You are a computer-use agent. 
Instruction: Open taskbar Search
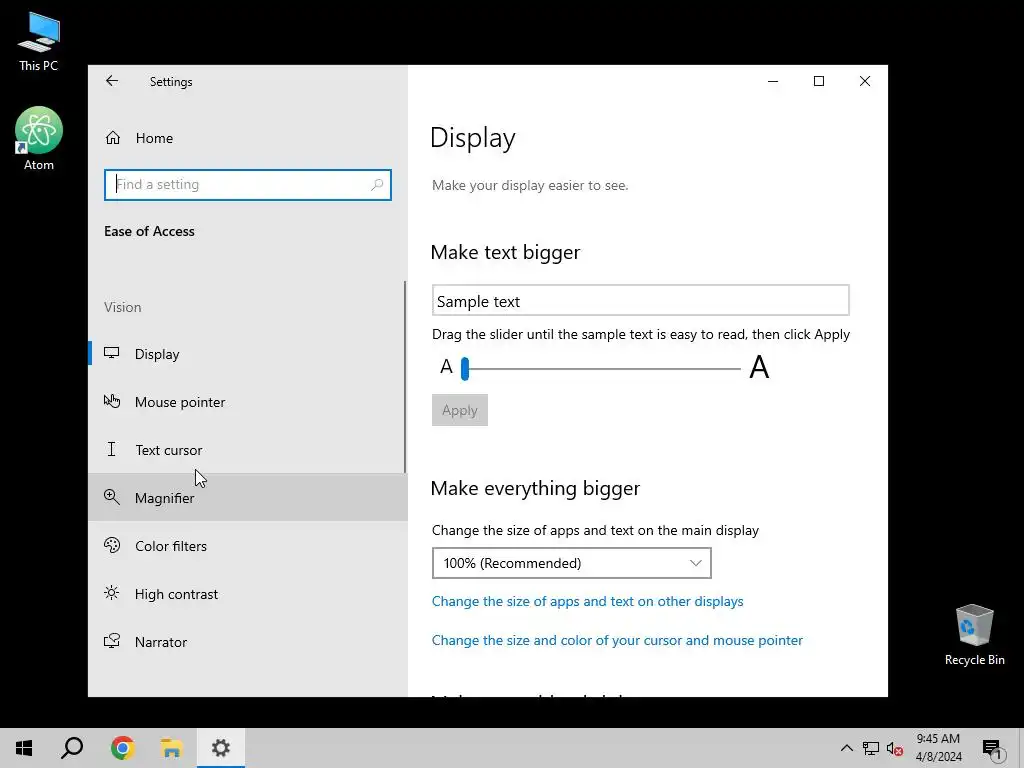coord(72,748)
